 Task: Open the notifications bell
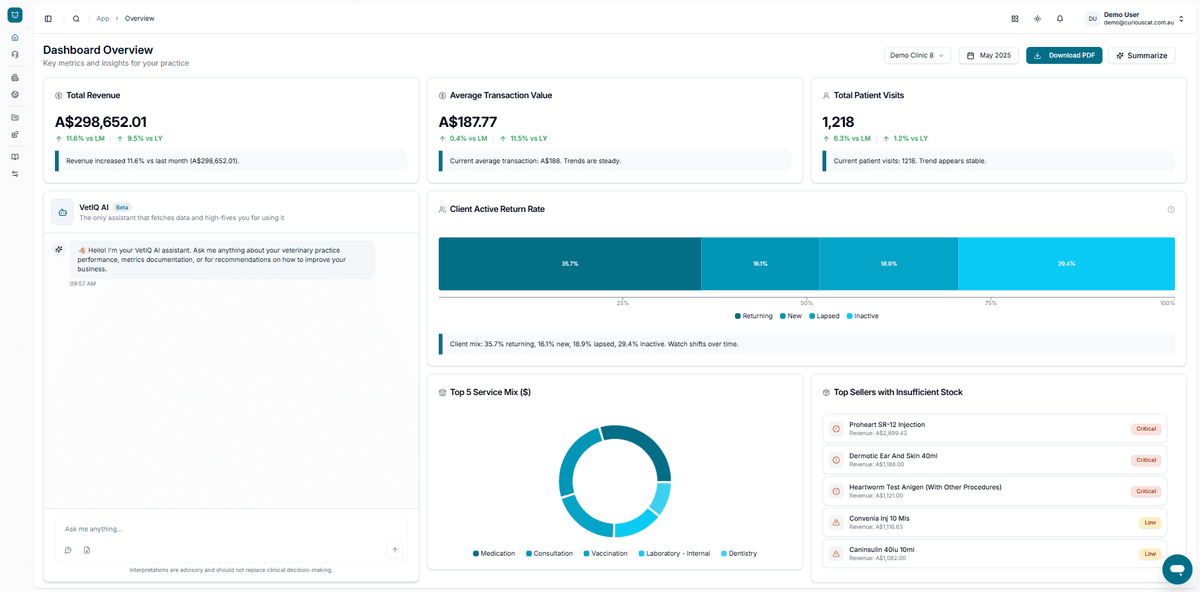pyautogui.click(x=1060, y=18)
